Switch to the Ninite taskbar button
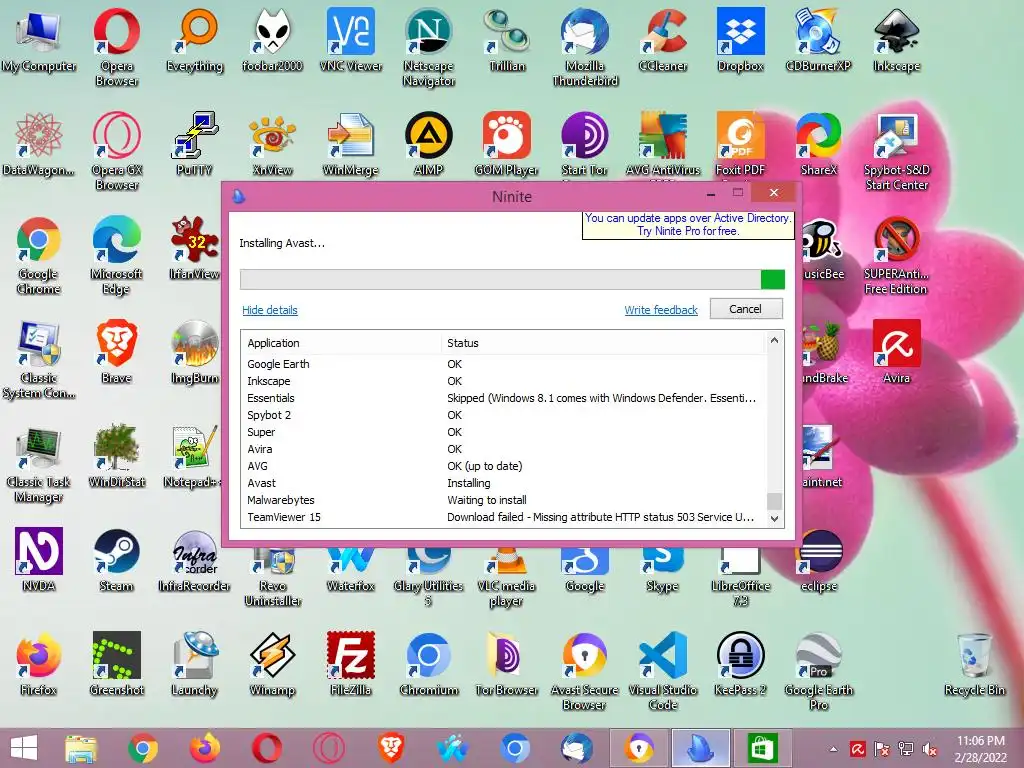1024x768 pixels. click(701, 748)
